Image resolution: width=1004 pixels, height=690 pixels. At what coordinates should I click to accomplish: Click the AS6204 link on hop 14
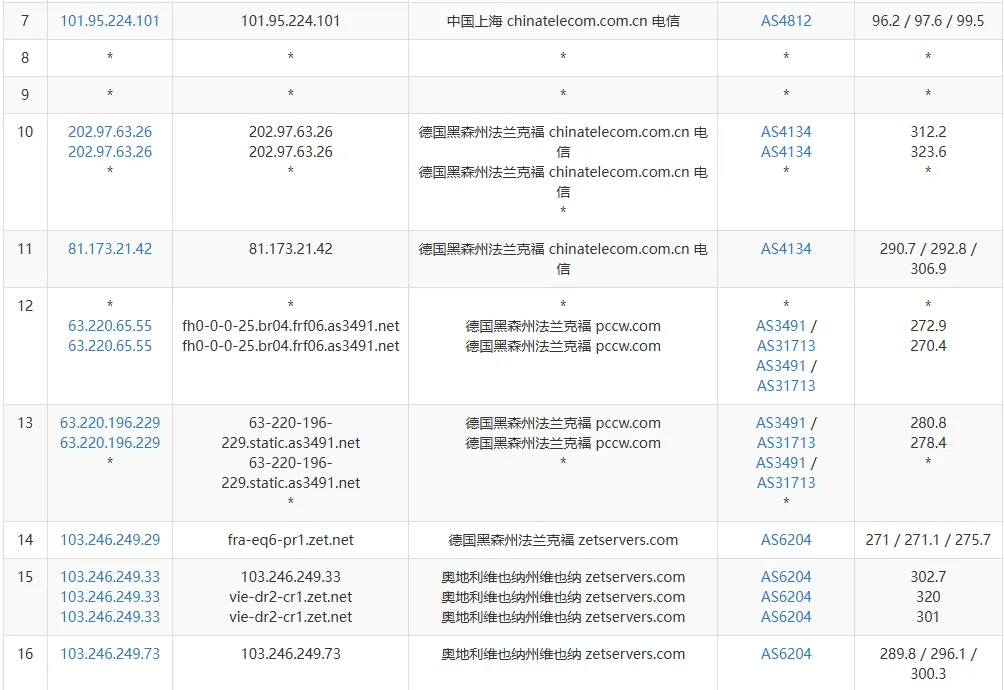785,539
